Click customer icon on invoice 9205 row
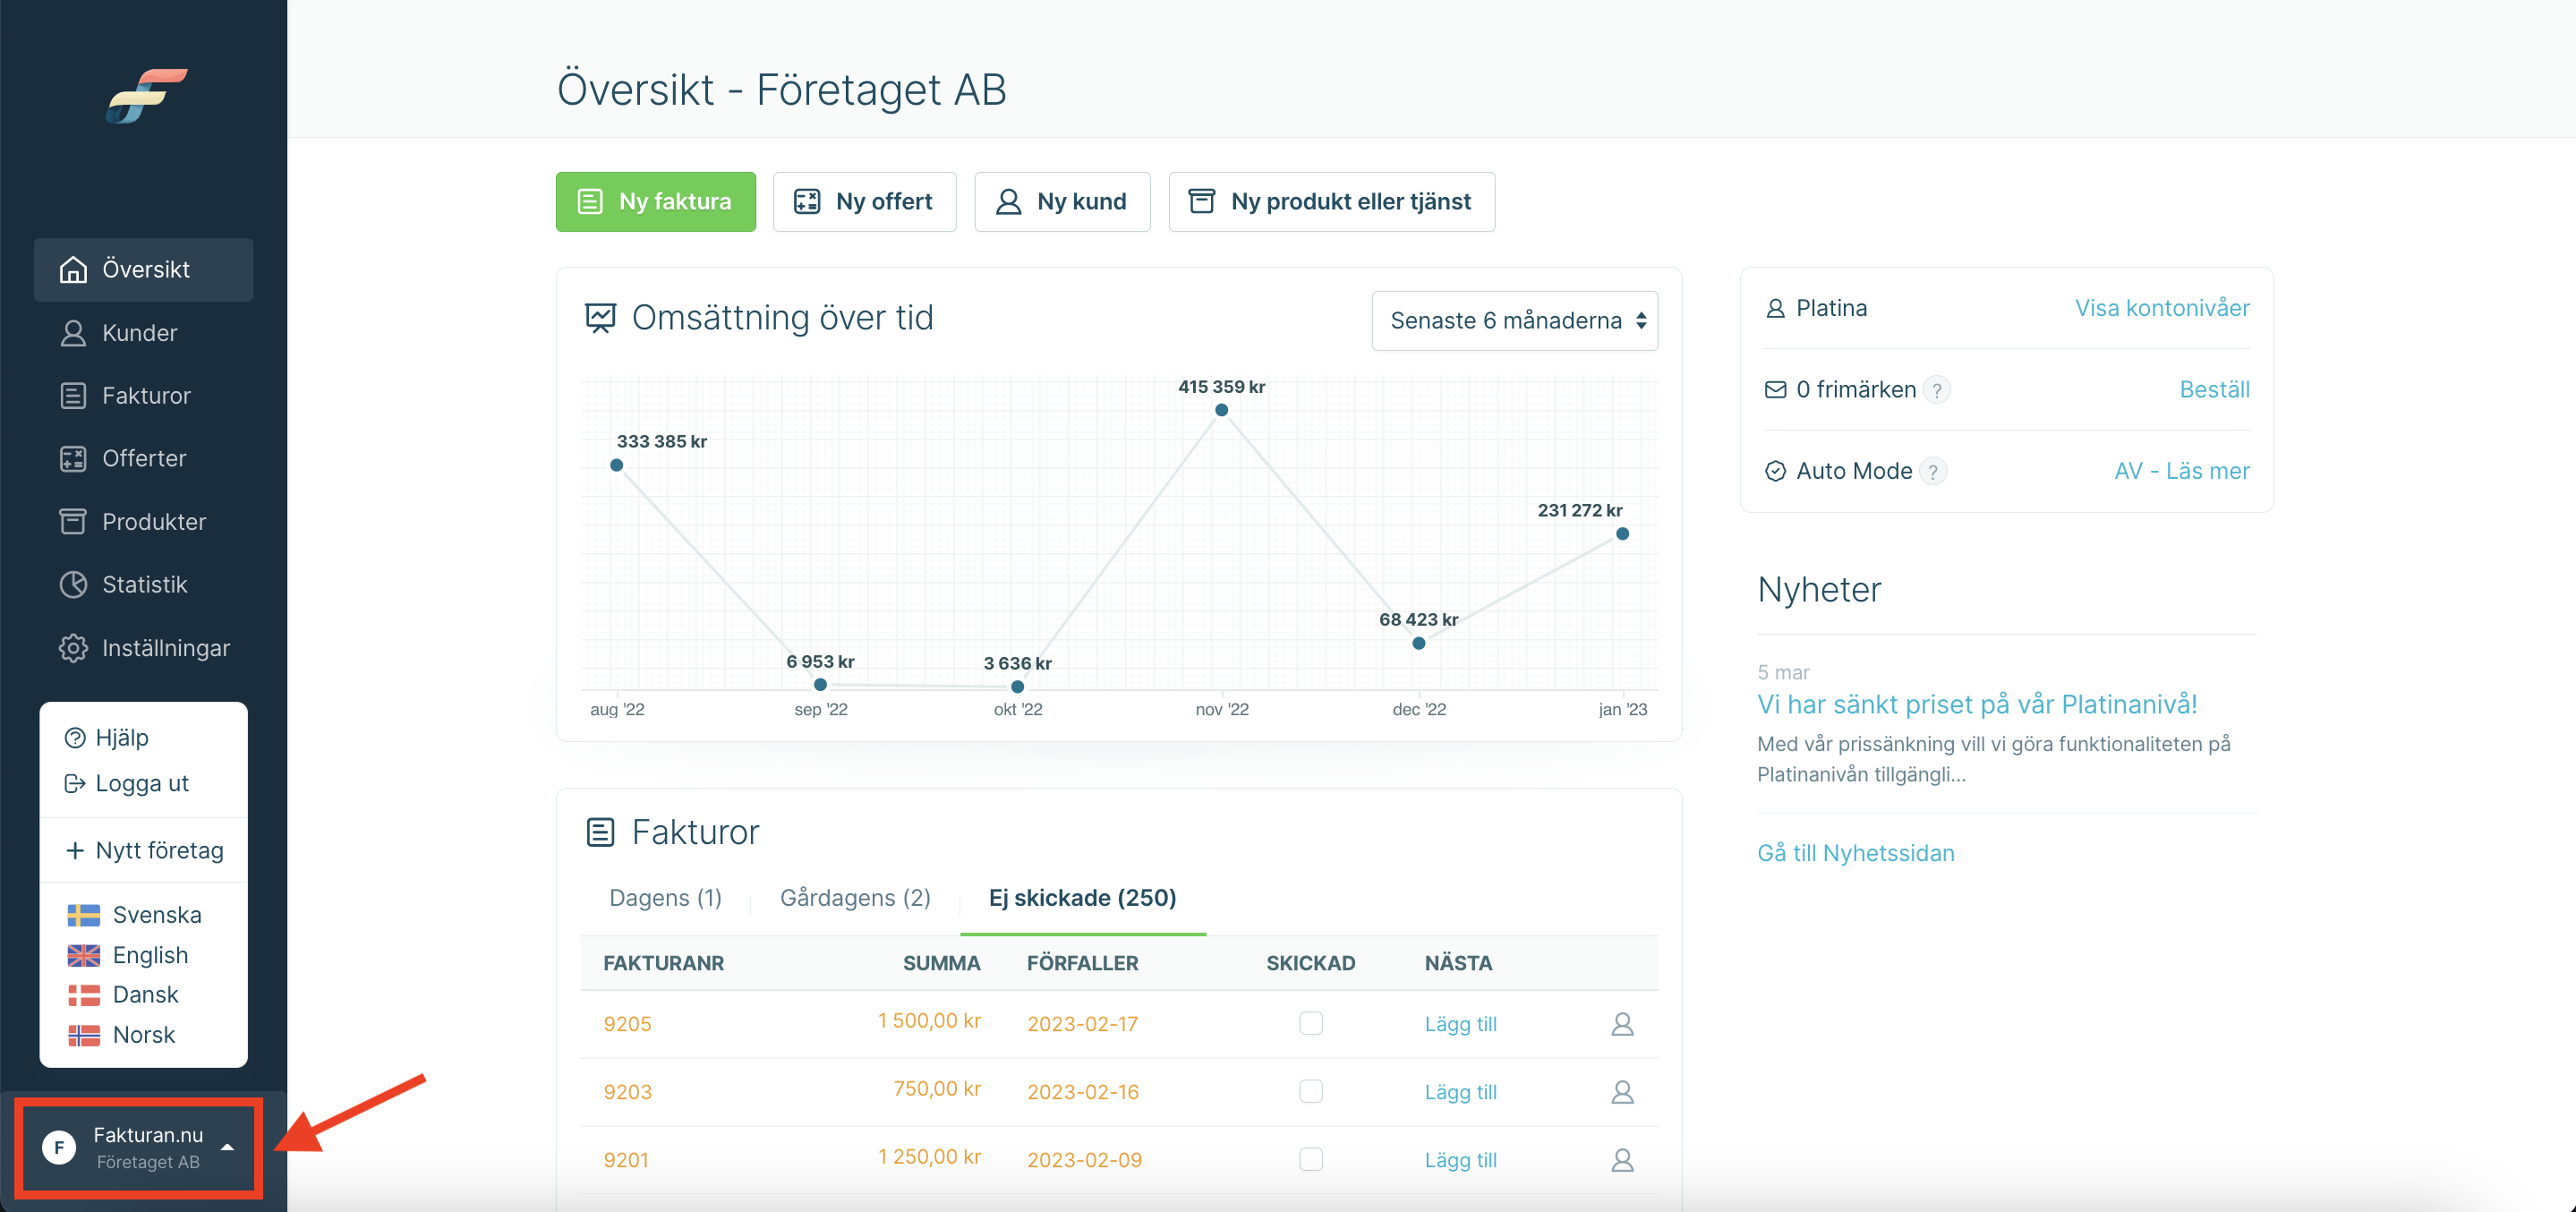2576x1212 pixels. 1621,1023
